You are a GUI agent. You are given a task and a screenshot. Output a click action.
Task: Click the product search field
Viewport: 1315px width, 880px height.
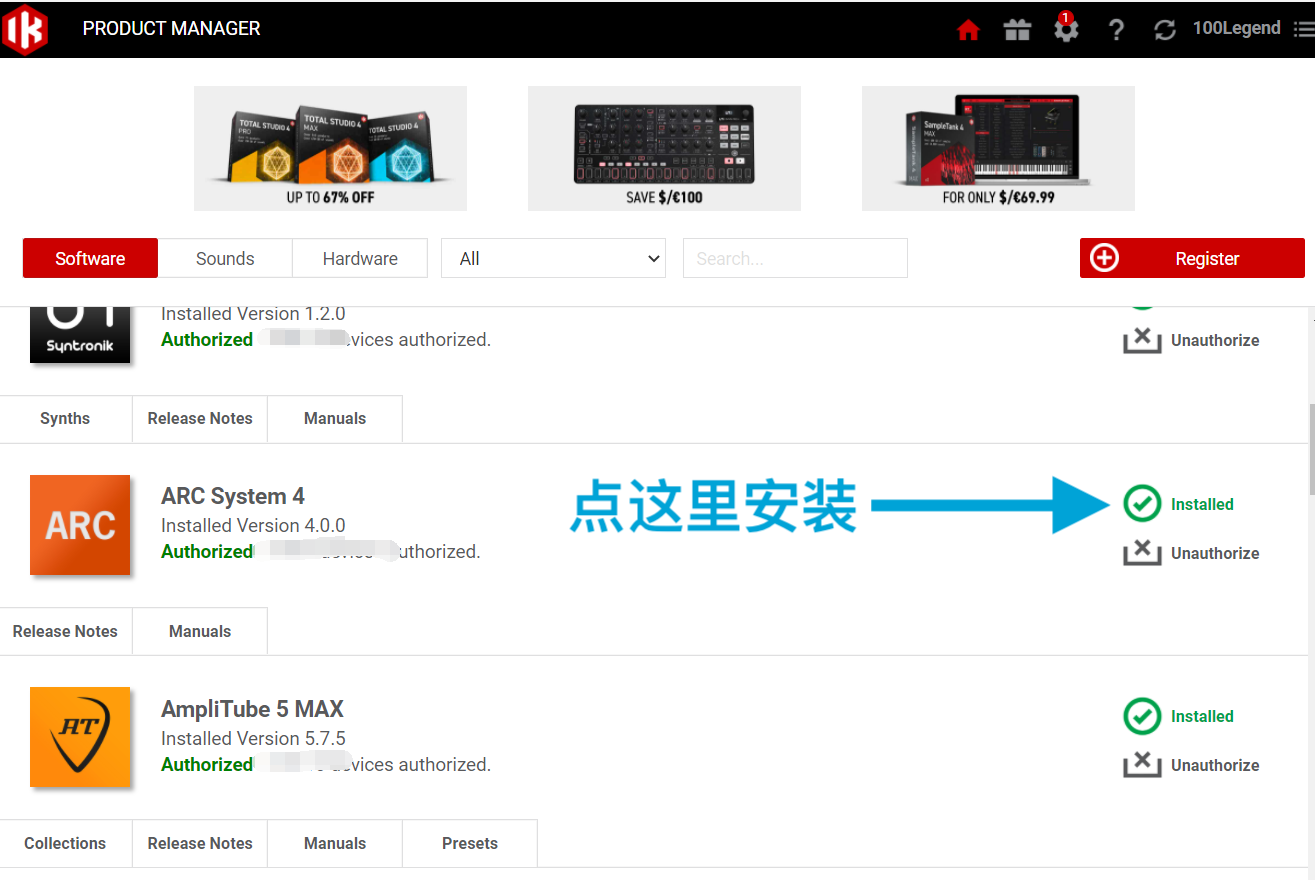click(795, 258)
